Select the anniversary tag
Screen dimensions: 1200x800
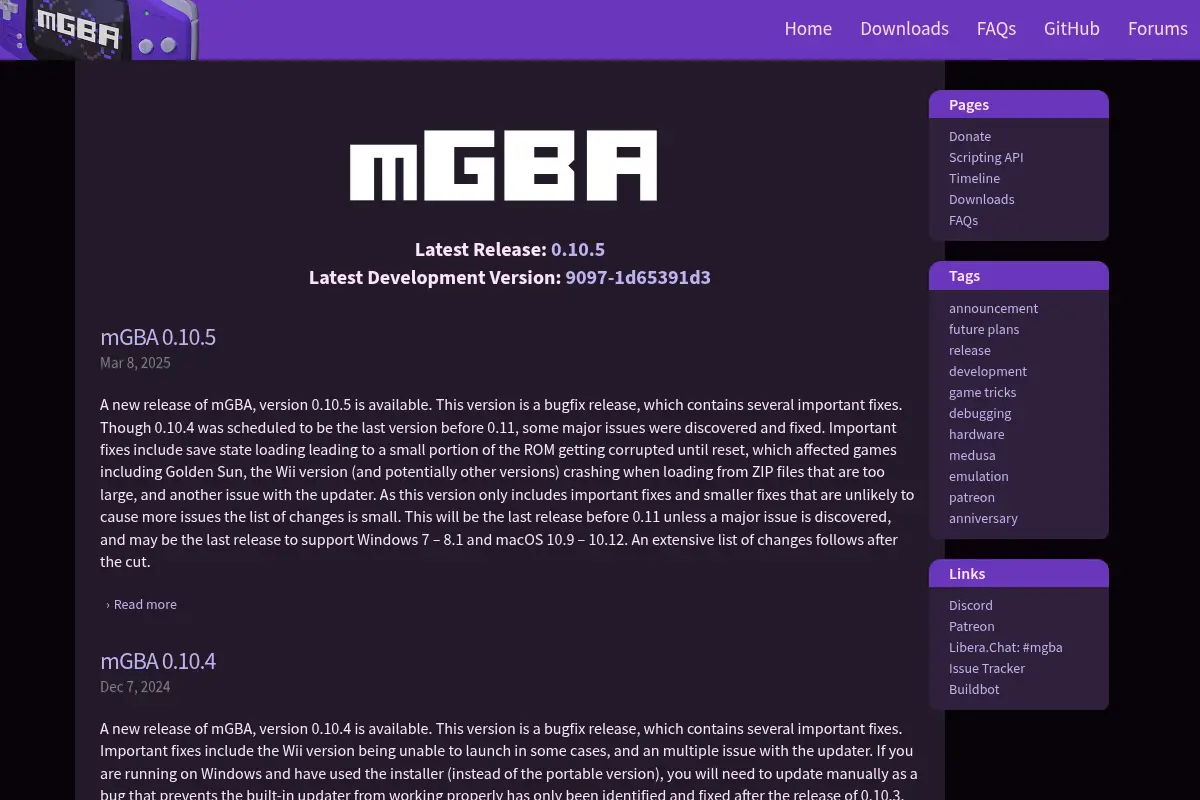[983, 518]
